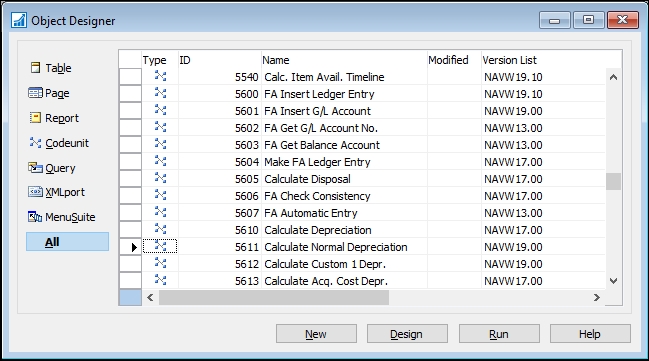This screenshot has width=649, height=361.
Task: Show XMLport objects in the sidebar
Action: (x=56, y=192)
